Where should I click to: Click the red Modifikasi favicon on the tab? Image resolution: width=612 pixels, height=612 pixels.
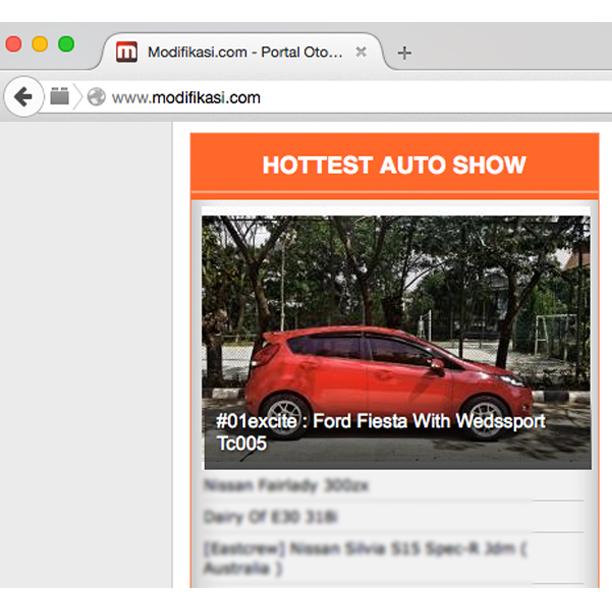(x=127, y=52)
